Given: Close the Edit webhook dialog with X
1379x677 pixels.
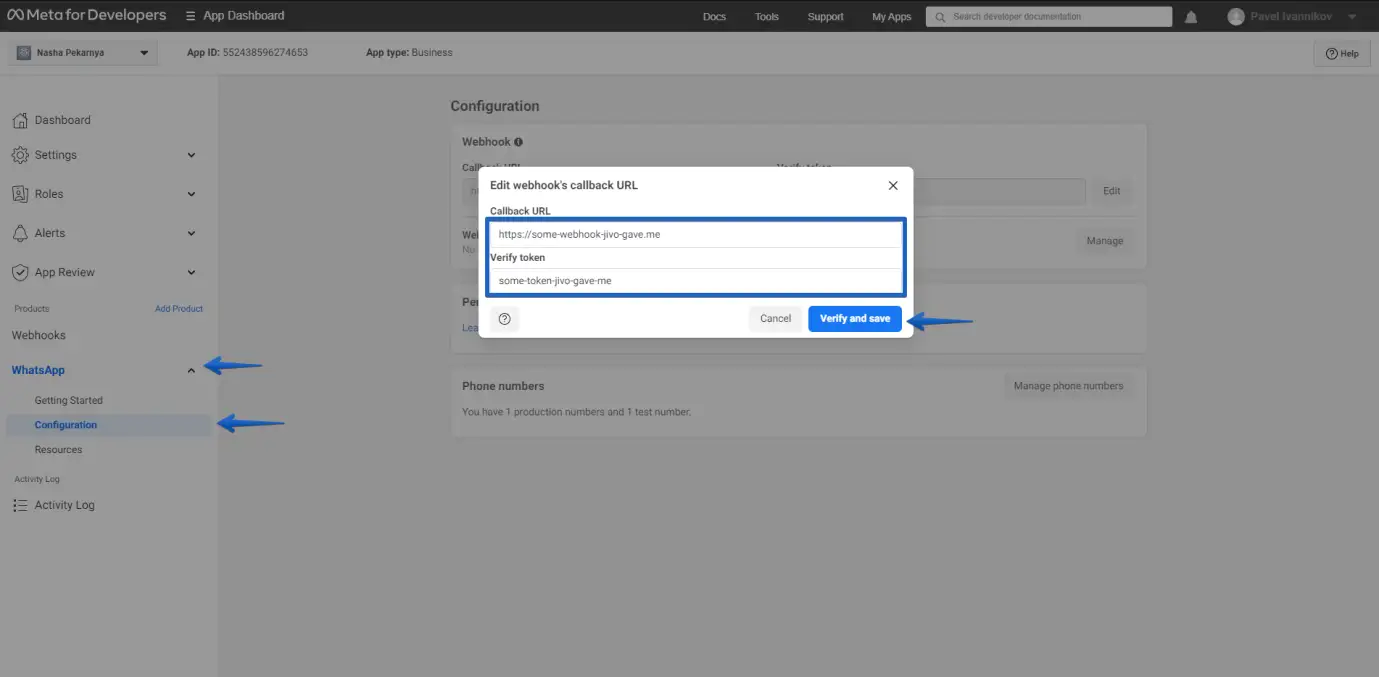Looking at the screenshot, I should click(893, 186).
